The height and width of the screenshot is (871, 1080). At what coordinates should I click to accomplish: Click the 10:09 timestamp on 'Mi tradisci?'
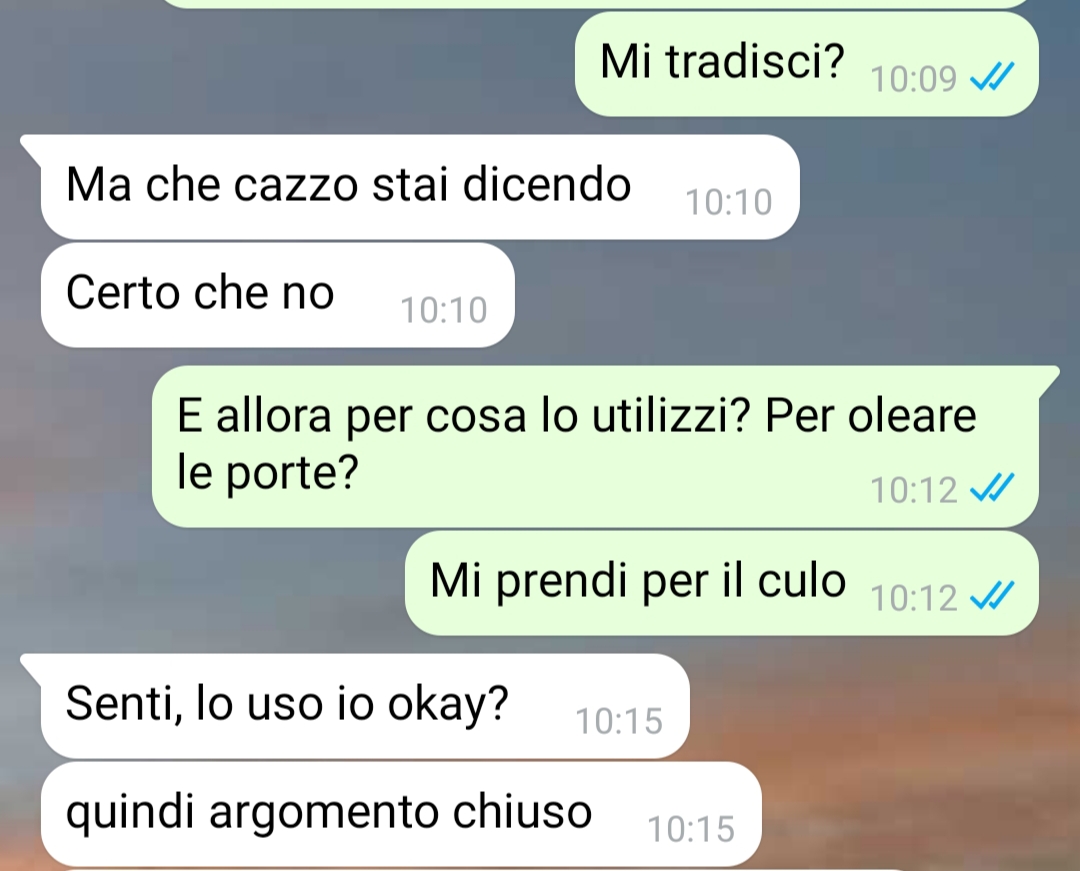tap(913, 78)
